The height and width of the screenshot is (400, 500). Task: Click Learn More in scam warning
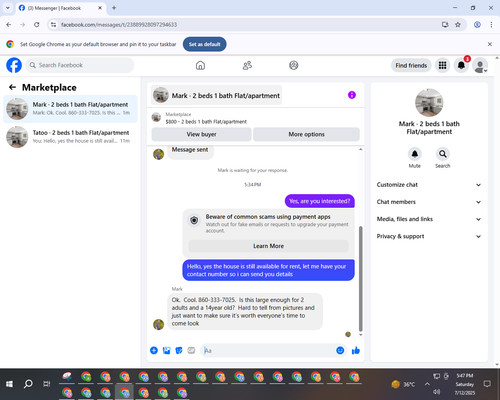[x=268, y=246]
